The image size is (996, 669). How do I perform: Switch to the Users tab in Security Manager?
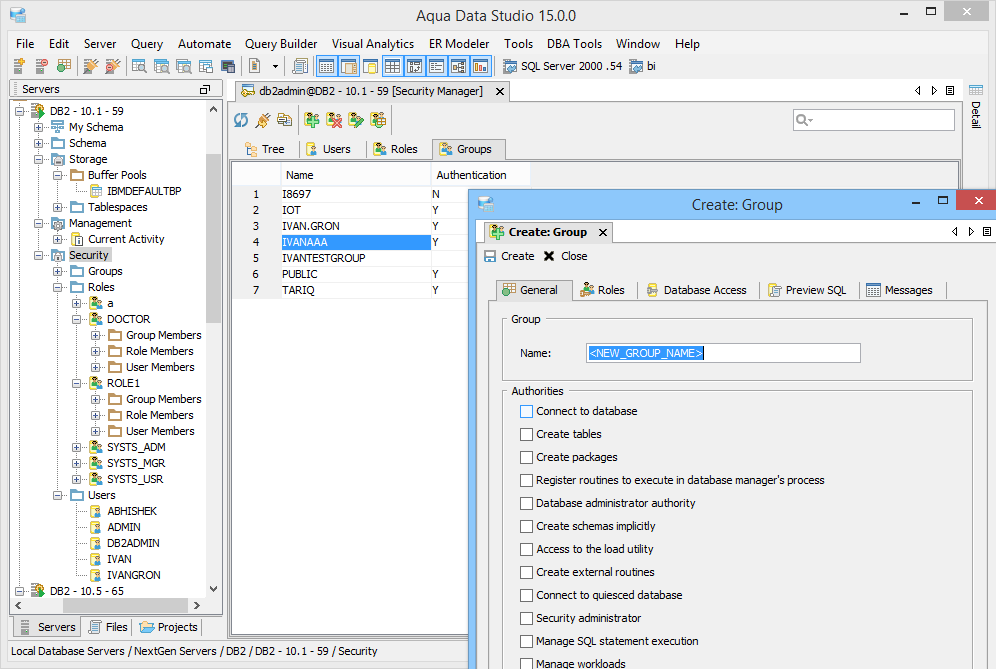point(328,149)
